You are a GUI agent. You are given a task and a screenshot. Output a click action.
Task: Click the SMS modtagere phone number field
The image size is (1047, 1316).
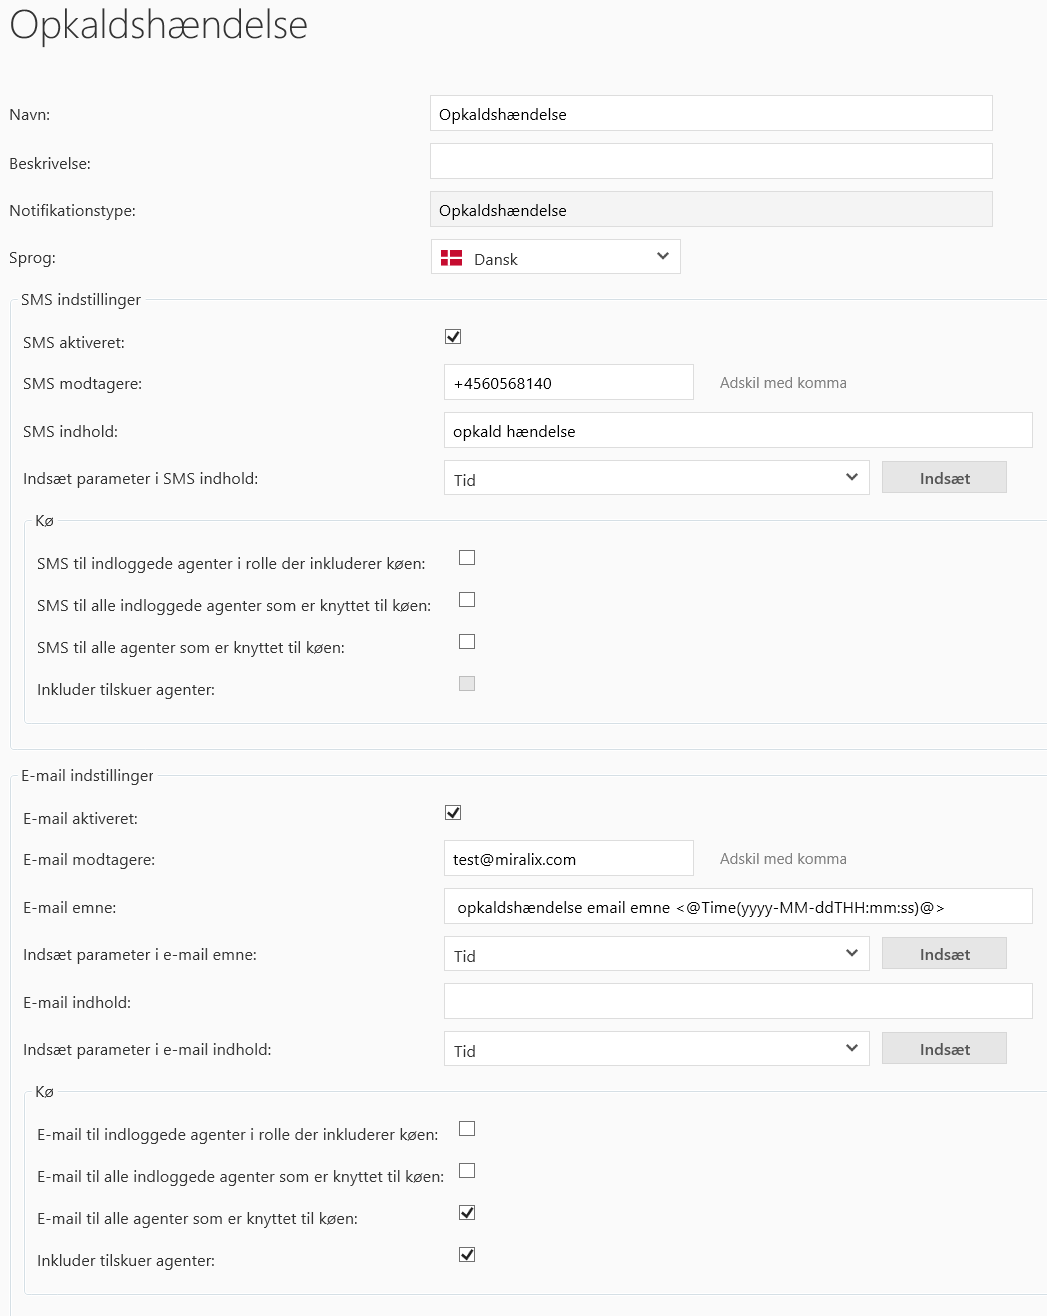[568, 383]
